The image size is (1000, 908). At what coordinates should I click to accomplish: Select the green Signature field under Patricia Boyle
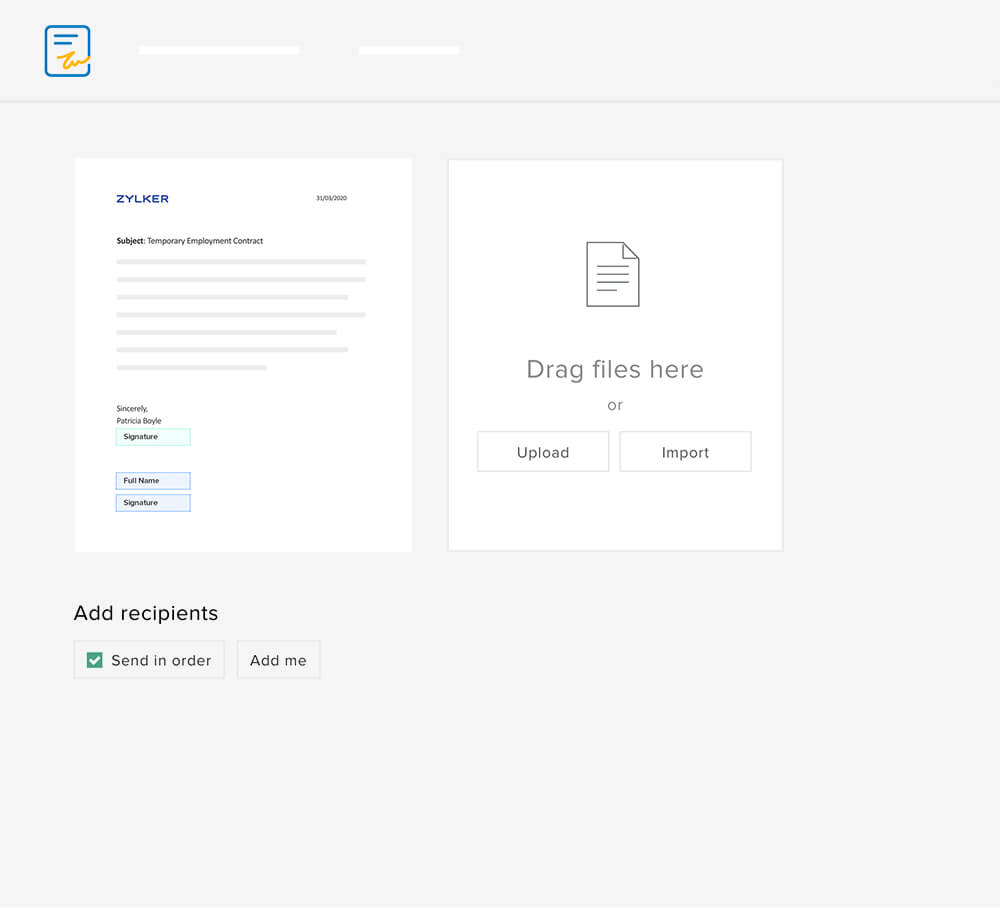click(153, 437)
